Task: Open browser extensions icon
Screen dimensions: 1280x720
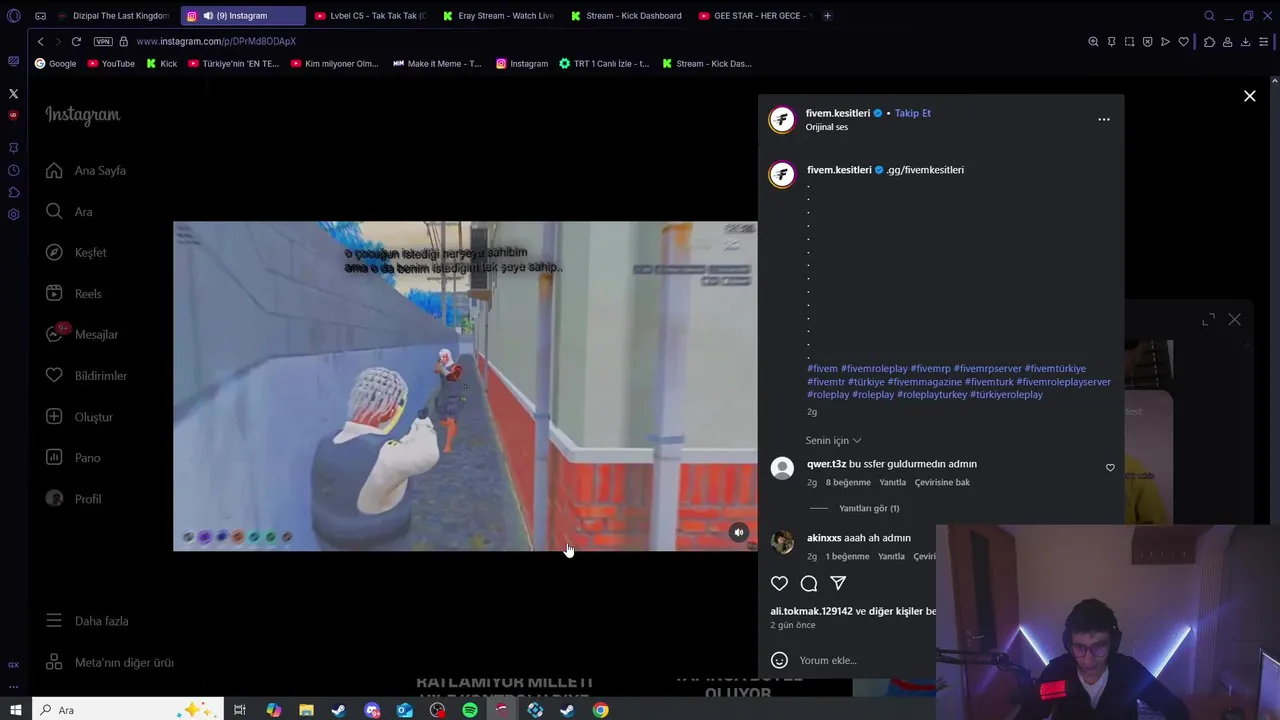Action: point(1209,42)
